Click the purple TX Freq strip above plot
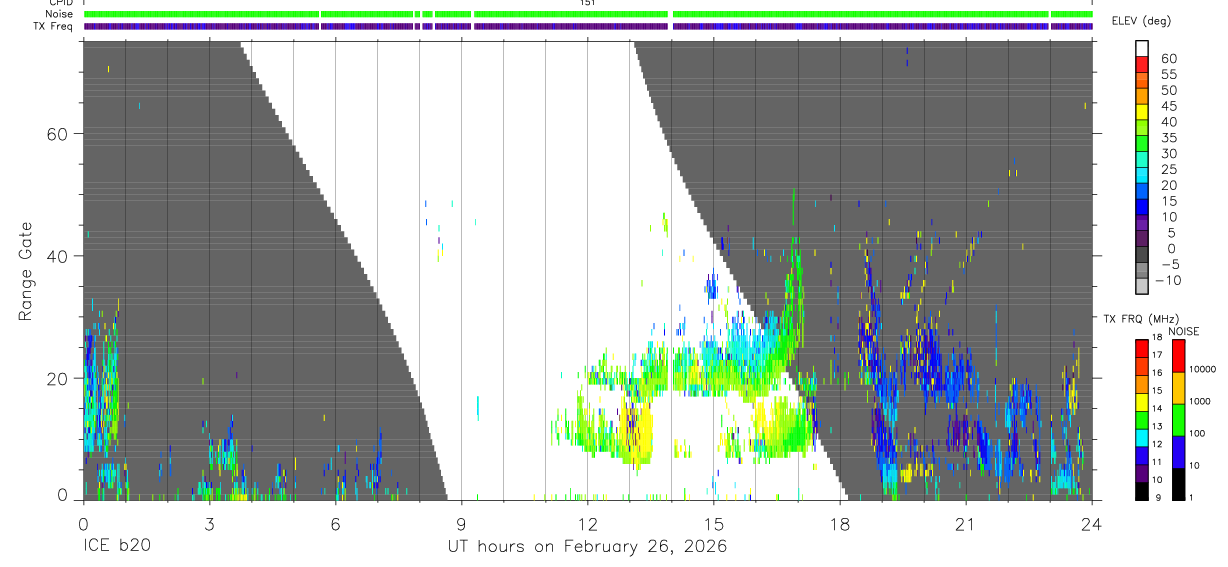This screenshot has width=1228, height=567. coord(588,26)
